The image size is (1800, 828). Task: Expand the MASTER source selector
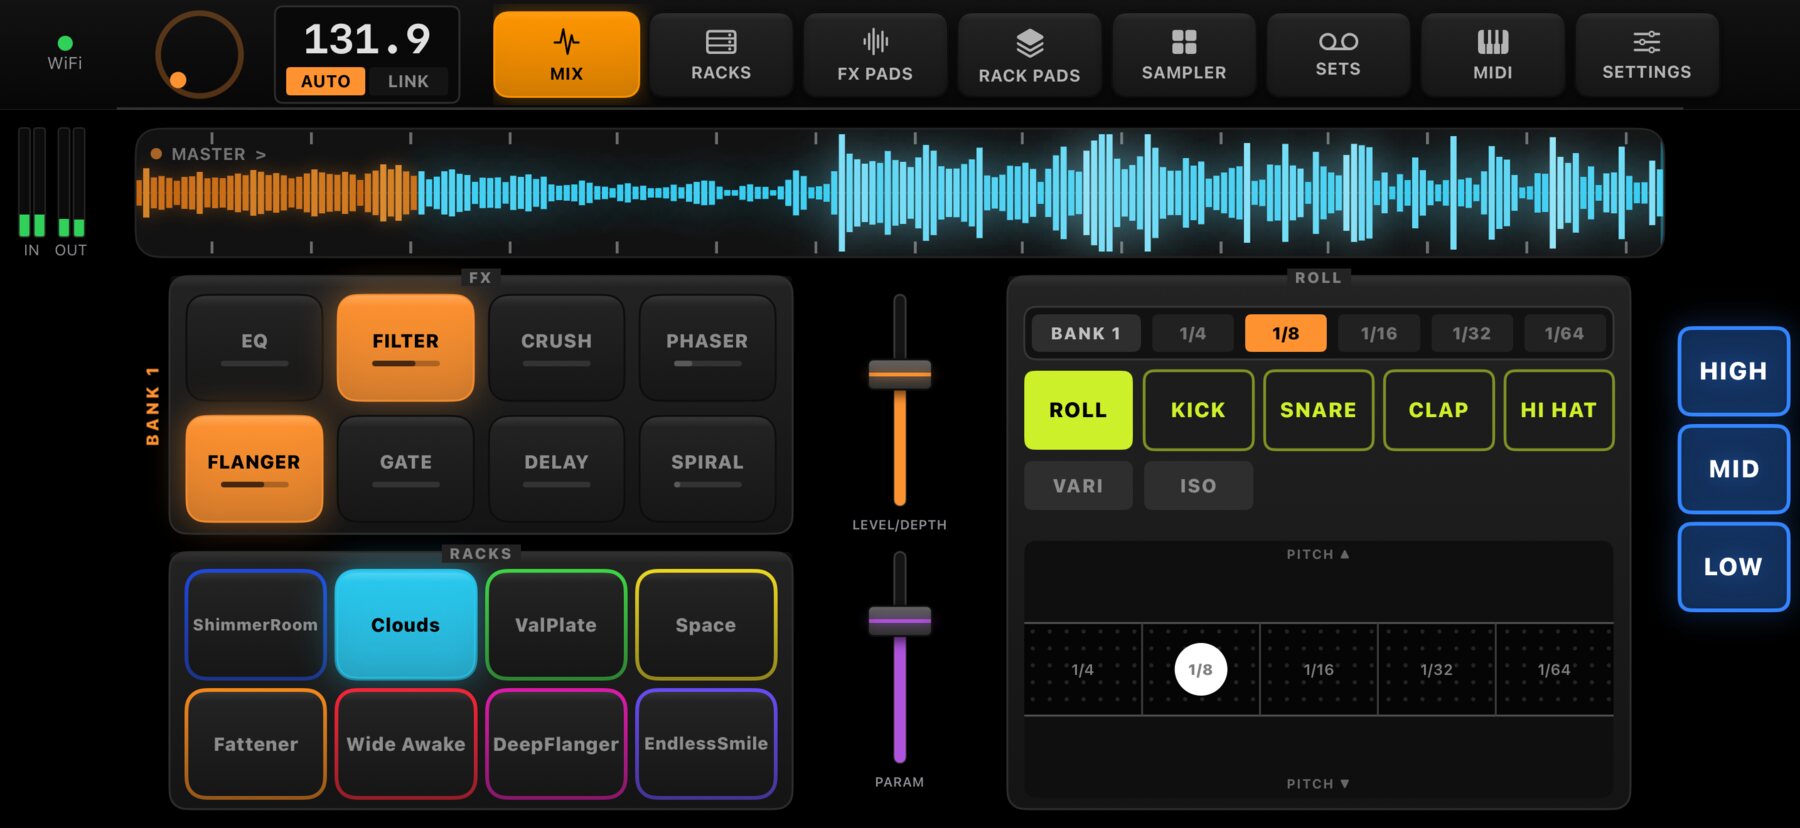tap(209, 154)
